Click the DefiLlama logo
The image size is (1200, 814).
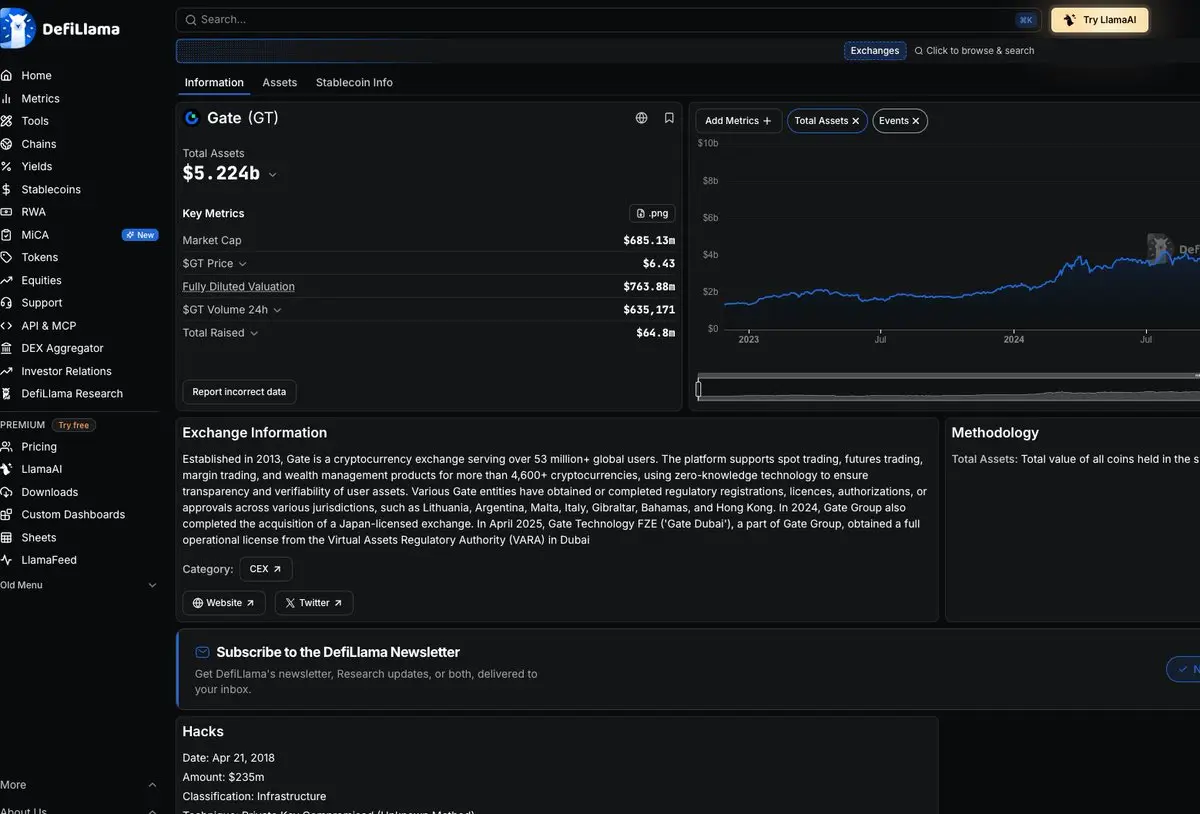[x=60, y=28]
